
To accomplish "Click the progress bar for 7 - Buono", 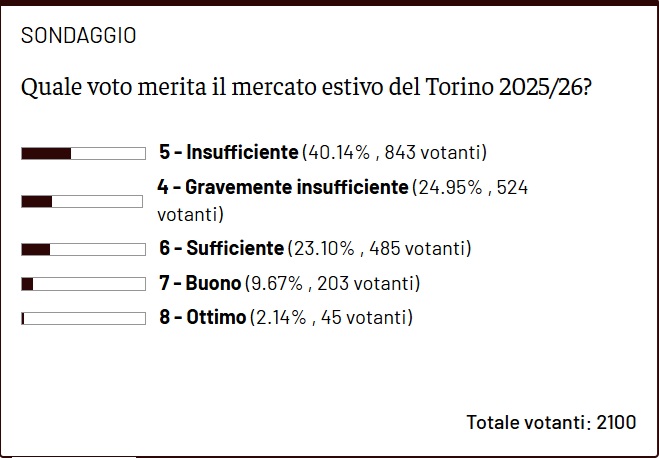I will click(83, 284).
